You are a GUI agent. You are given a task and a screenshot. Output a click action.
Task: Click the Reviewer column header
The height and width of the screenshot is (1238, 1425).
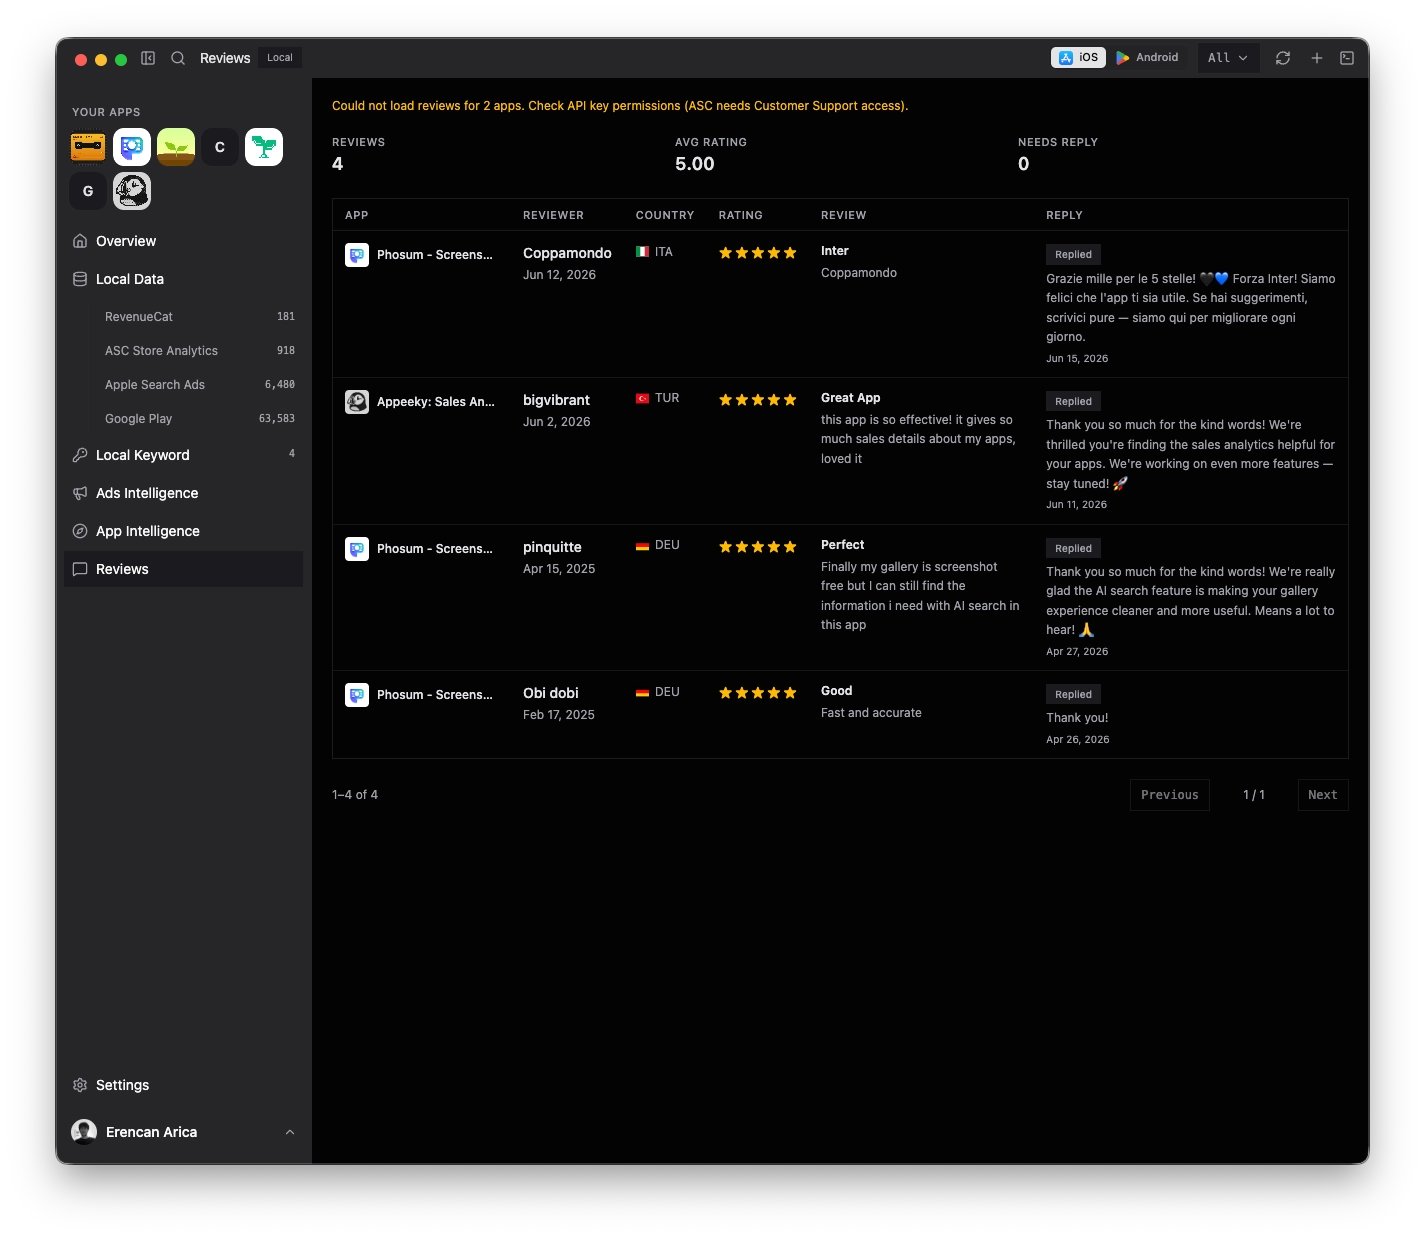coord(553,215)
